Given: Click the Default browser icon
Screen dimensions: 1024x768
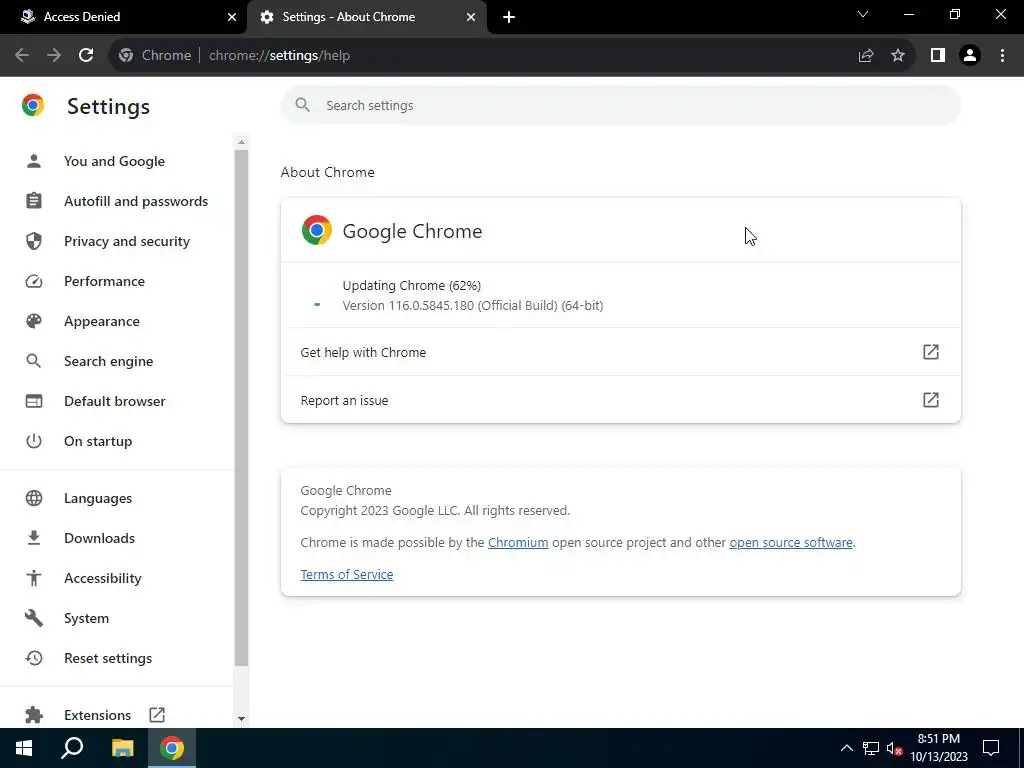Looking at the screenshot, I should pos(34,401).
